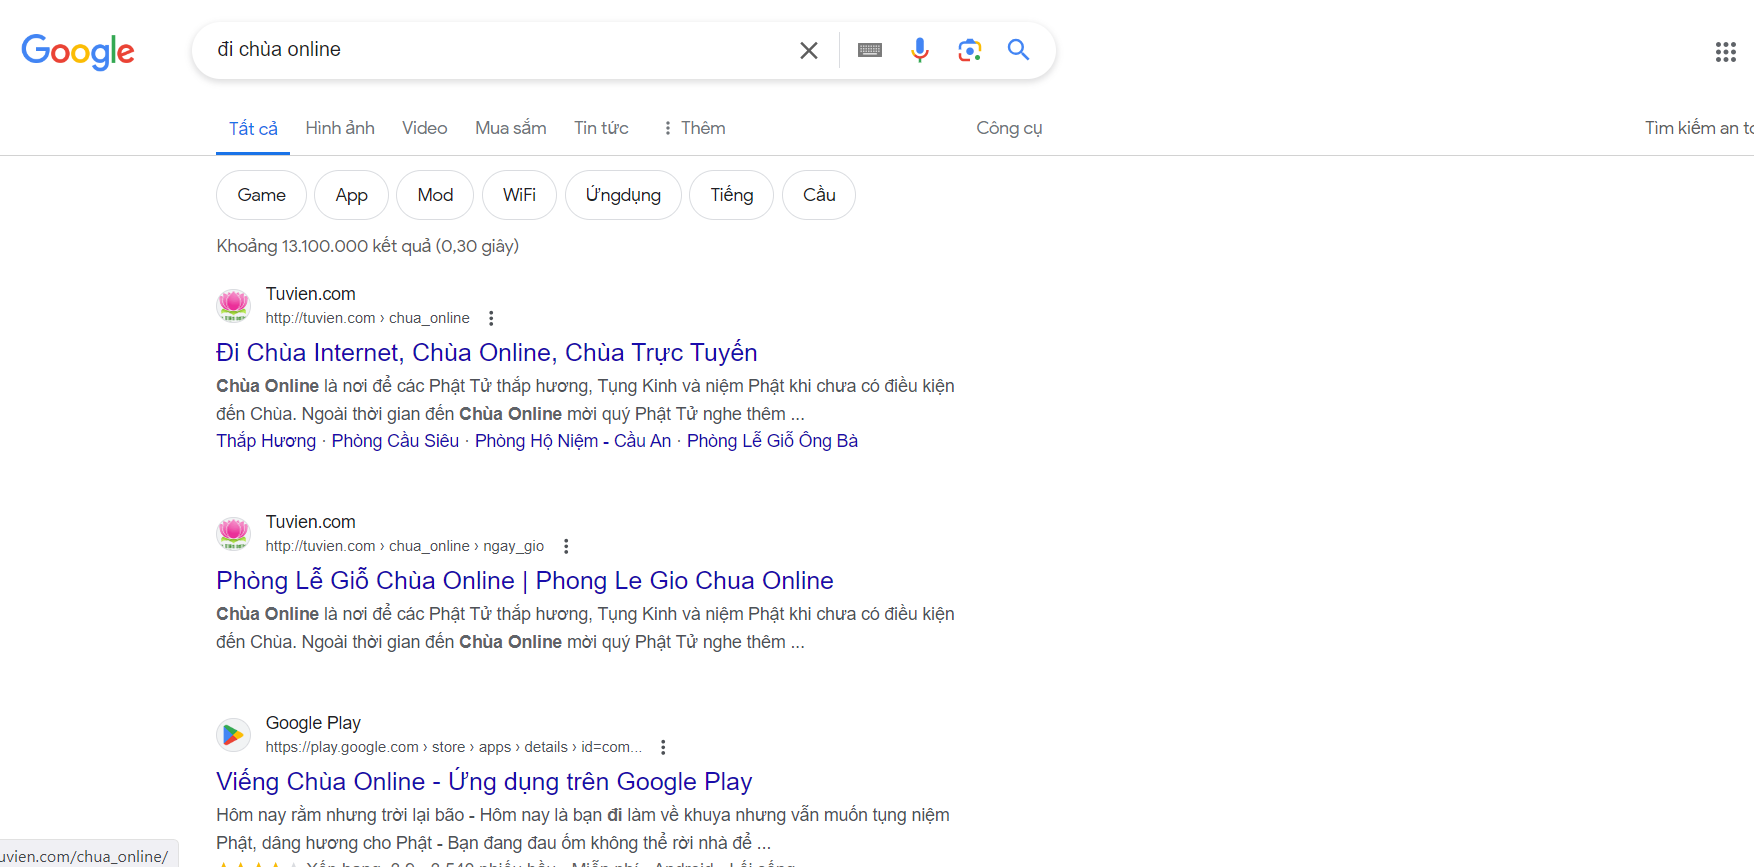Viewport: 1754px width, 867px height.
Task: Expand the Thêm more-tabs menu
Action: (694, 128)
